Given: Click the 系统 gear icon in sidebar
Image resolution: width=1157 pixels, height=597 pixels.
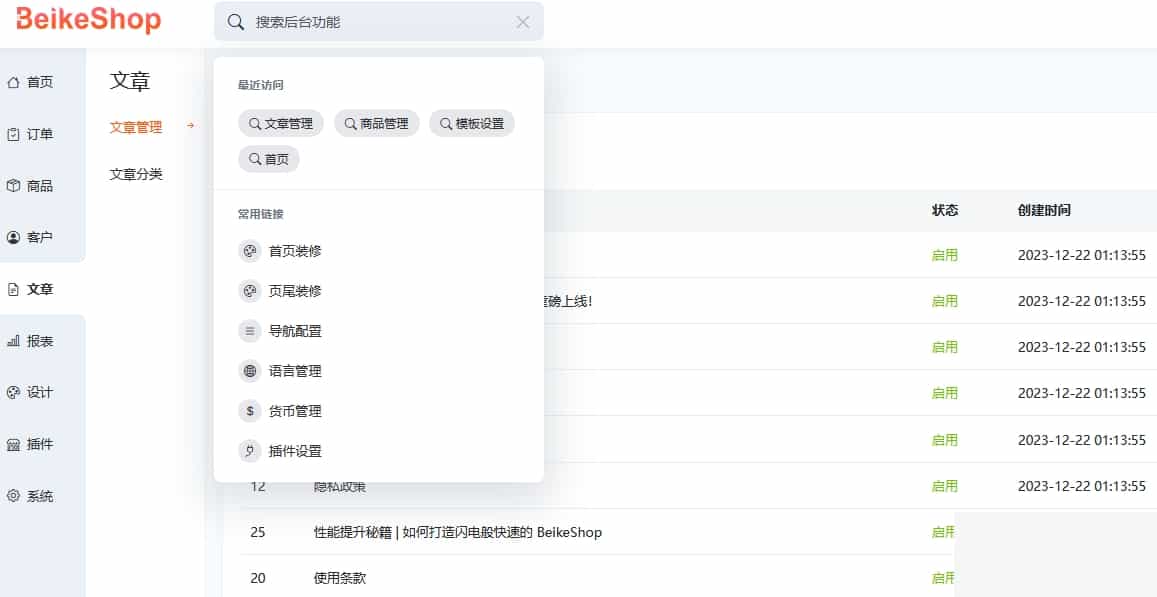Looking at the screenshot, I should coord(13,496).
